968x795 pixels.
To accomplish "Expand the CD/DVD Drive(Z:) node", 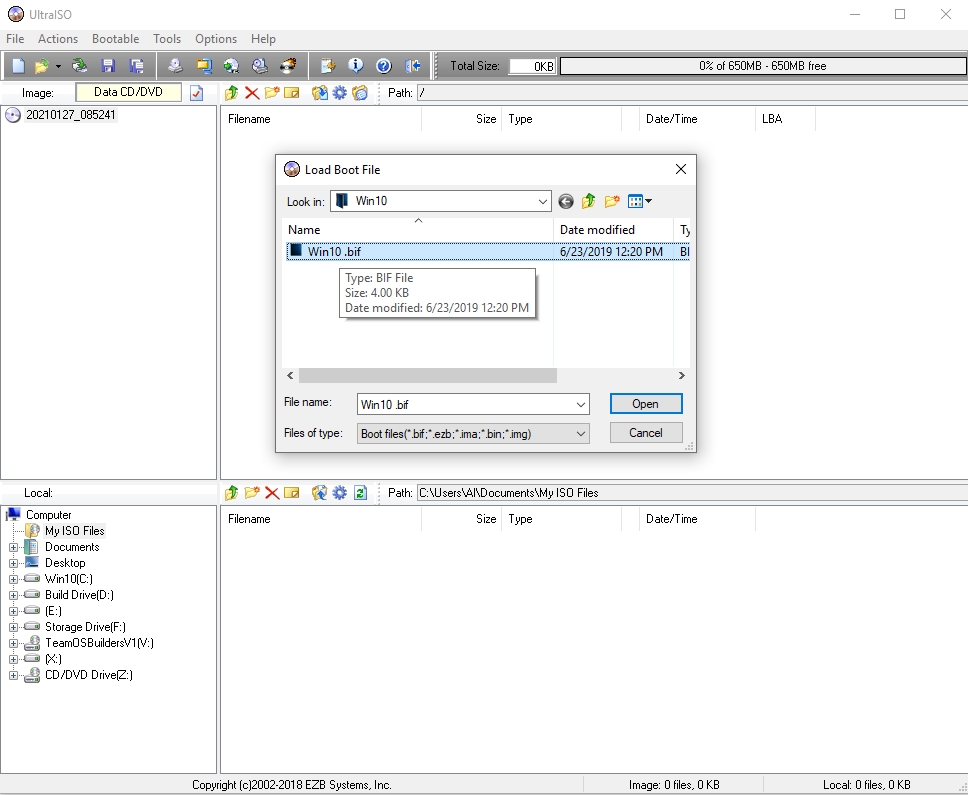I will (x=14, y=676).
